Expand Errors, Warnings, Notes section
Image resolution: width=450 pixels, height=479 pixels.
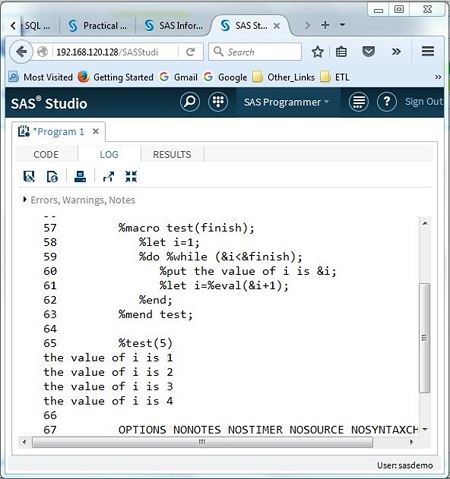(79, 200)
